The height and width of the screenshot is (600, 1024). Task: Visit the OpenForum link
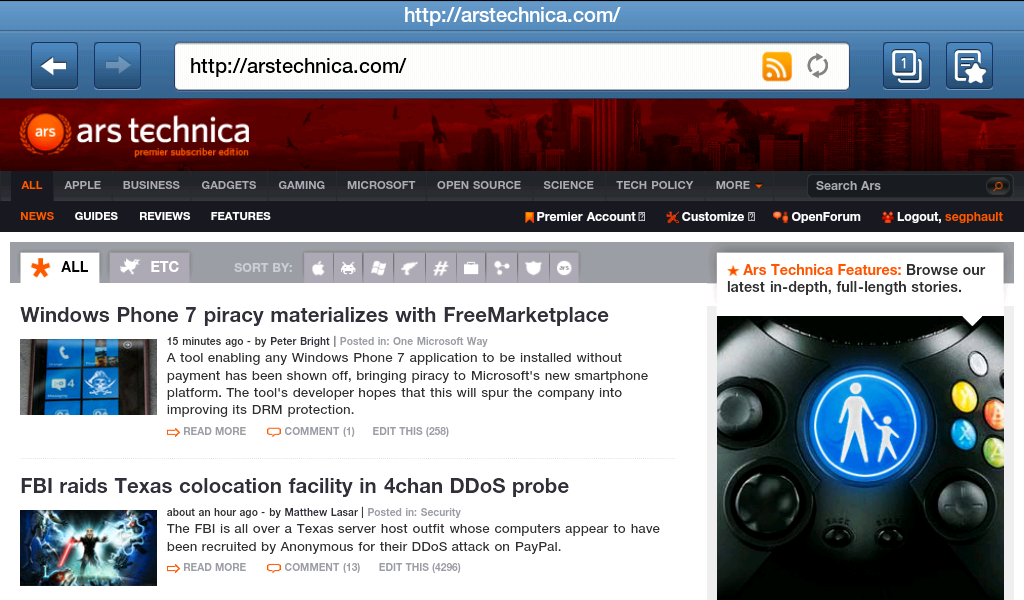point(817,217)
